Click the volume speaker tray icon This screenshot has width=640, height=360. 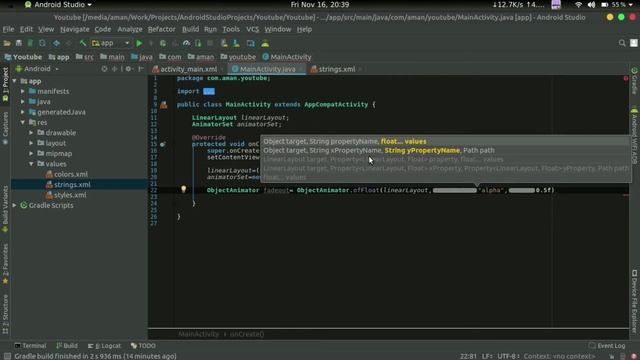point(591,5)
